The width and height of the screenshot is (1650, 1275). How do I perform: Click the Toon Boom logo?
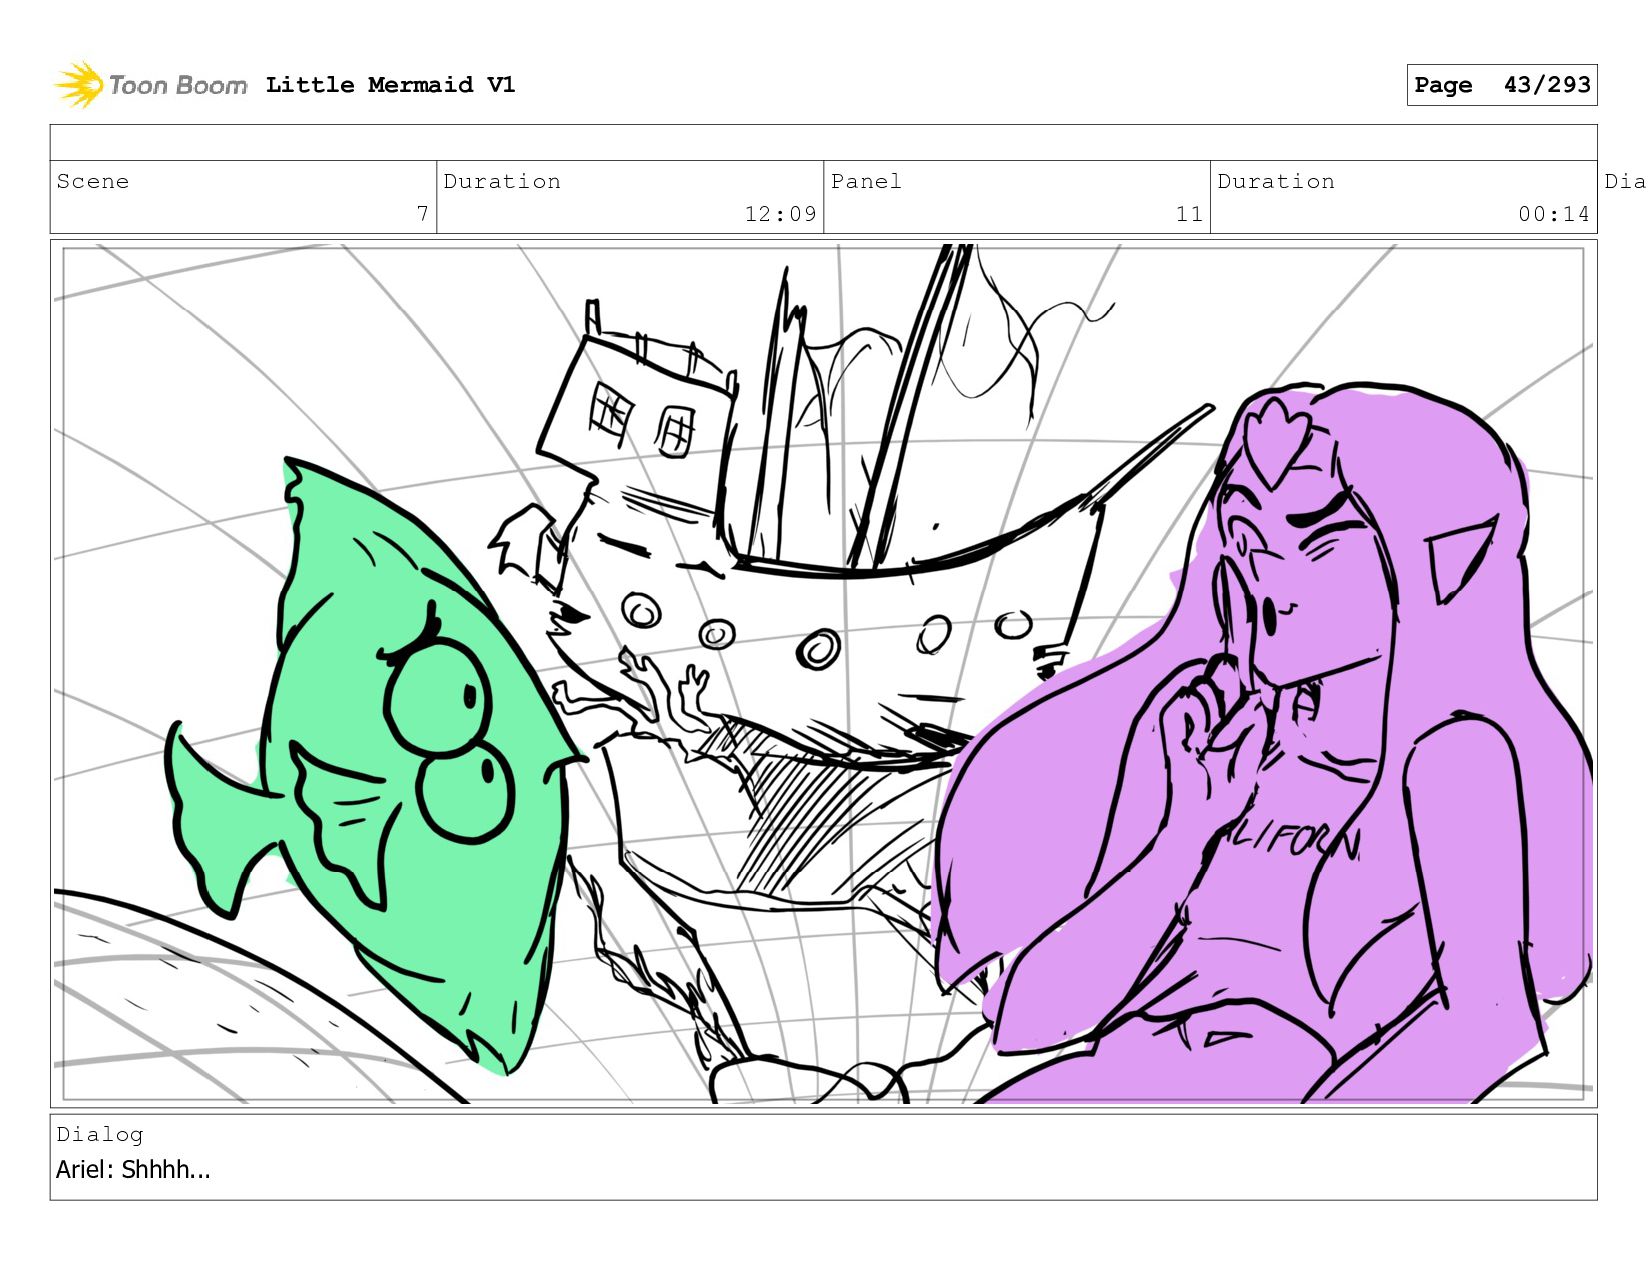[x=150, y=85]
